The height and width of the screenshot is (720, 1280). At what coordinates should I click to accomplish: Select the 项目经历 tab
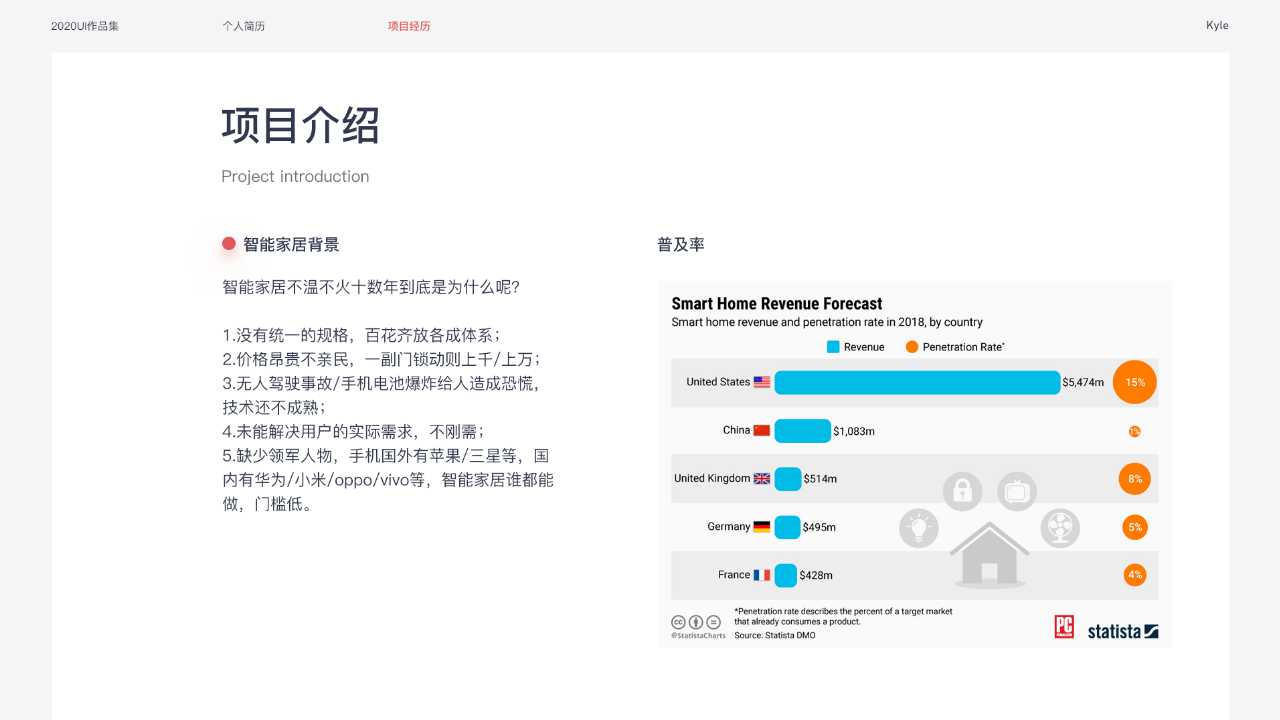[x=409, y=26]
